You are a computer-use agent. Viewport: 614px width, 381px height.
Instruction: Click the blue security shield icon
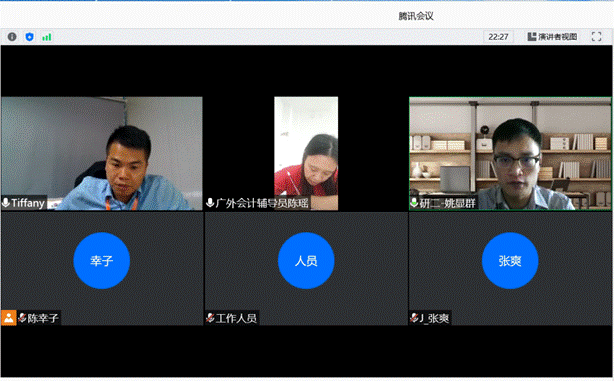29,37
